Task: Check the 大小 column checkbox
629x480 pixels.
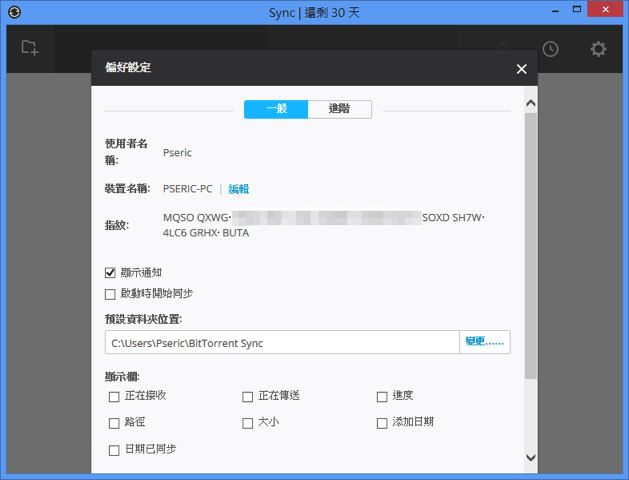Action: coord(248,423)
